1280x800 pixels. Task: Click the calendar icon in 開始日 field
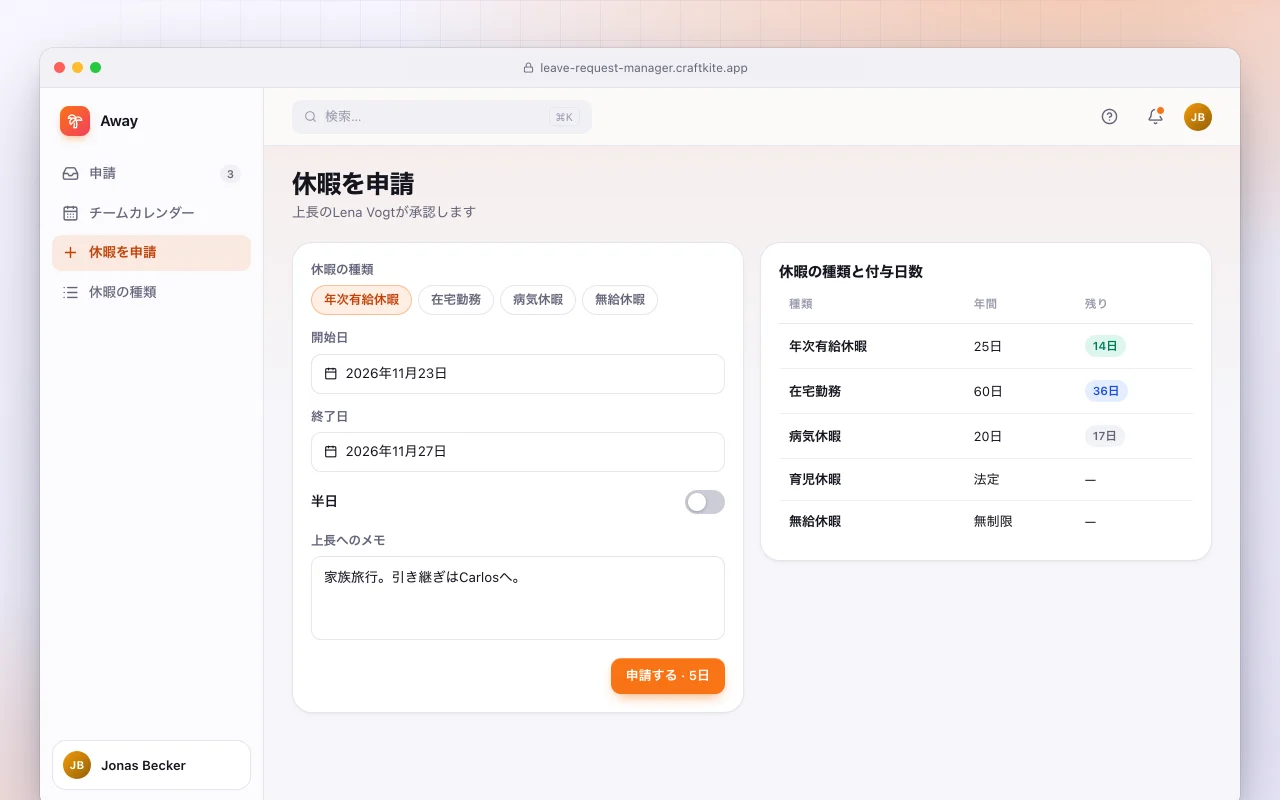[331, 374]
